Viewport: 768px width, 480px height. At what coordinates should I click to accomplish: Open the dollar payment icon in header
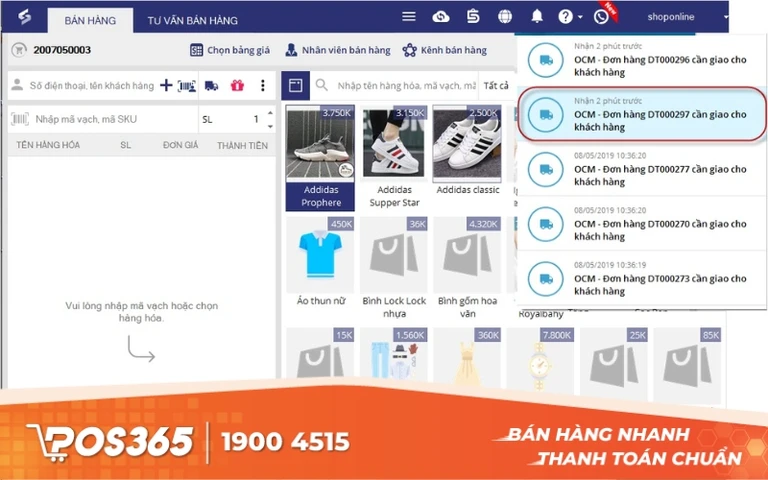coord(473,17)
